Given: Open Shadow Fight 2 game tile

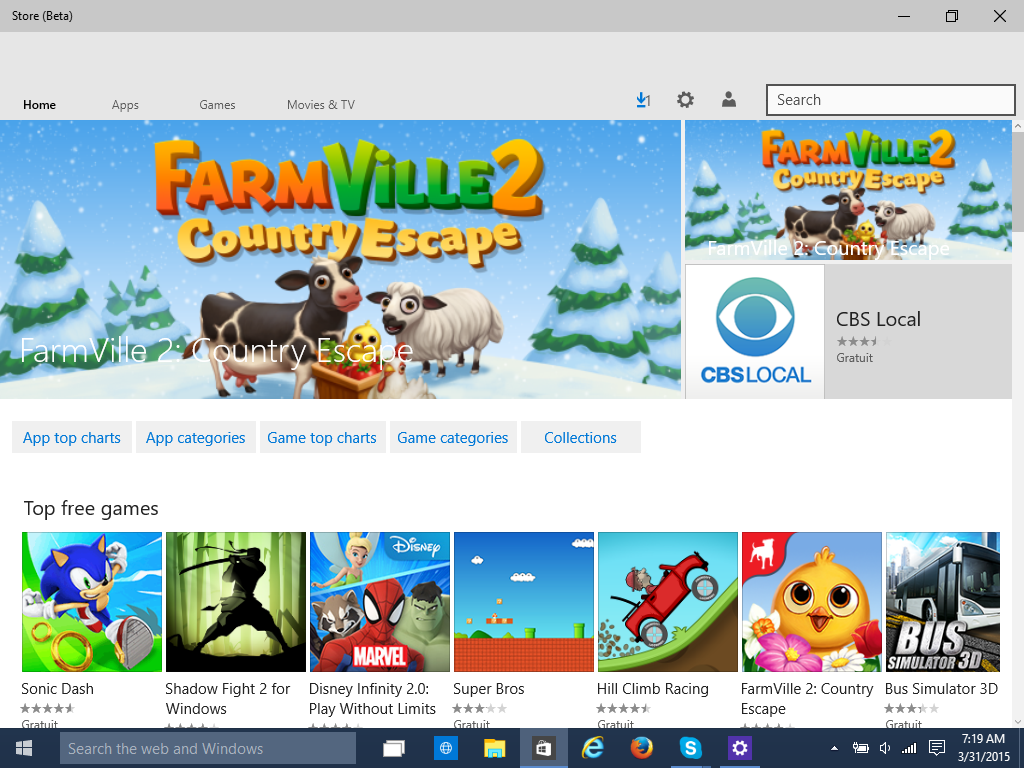Looking at the screenshot, I should (x=236, y=601).
